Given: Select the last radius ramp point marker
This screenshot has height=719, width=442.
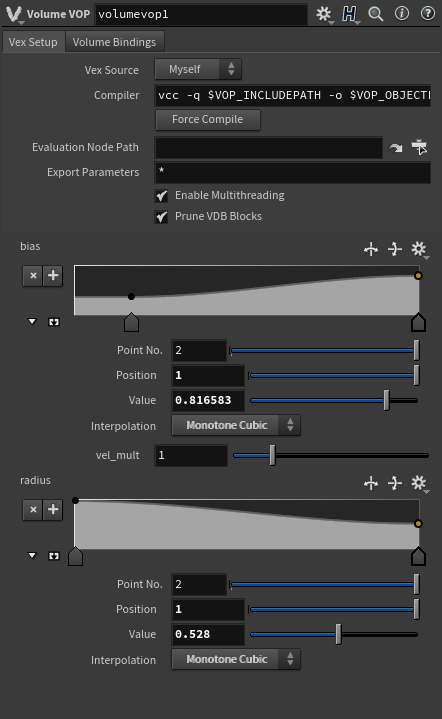Looking at the screenshot, I should (x=418, y=556).
